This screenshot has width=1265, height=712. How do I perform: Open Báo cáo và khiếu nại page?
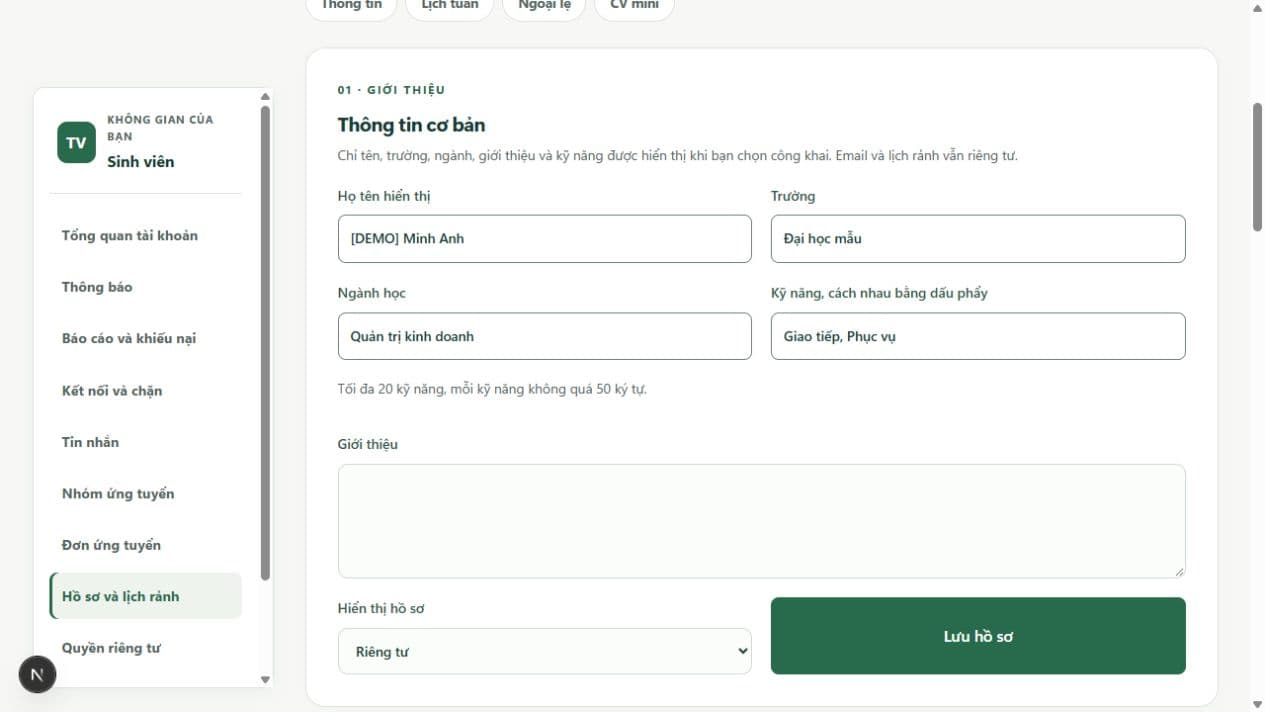pos(145,339)
